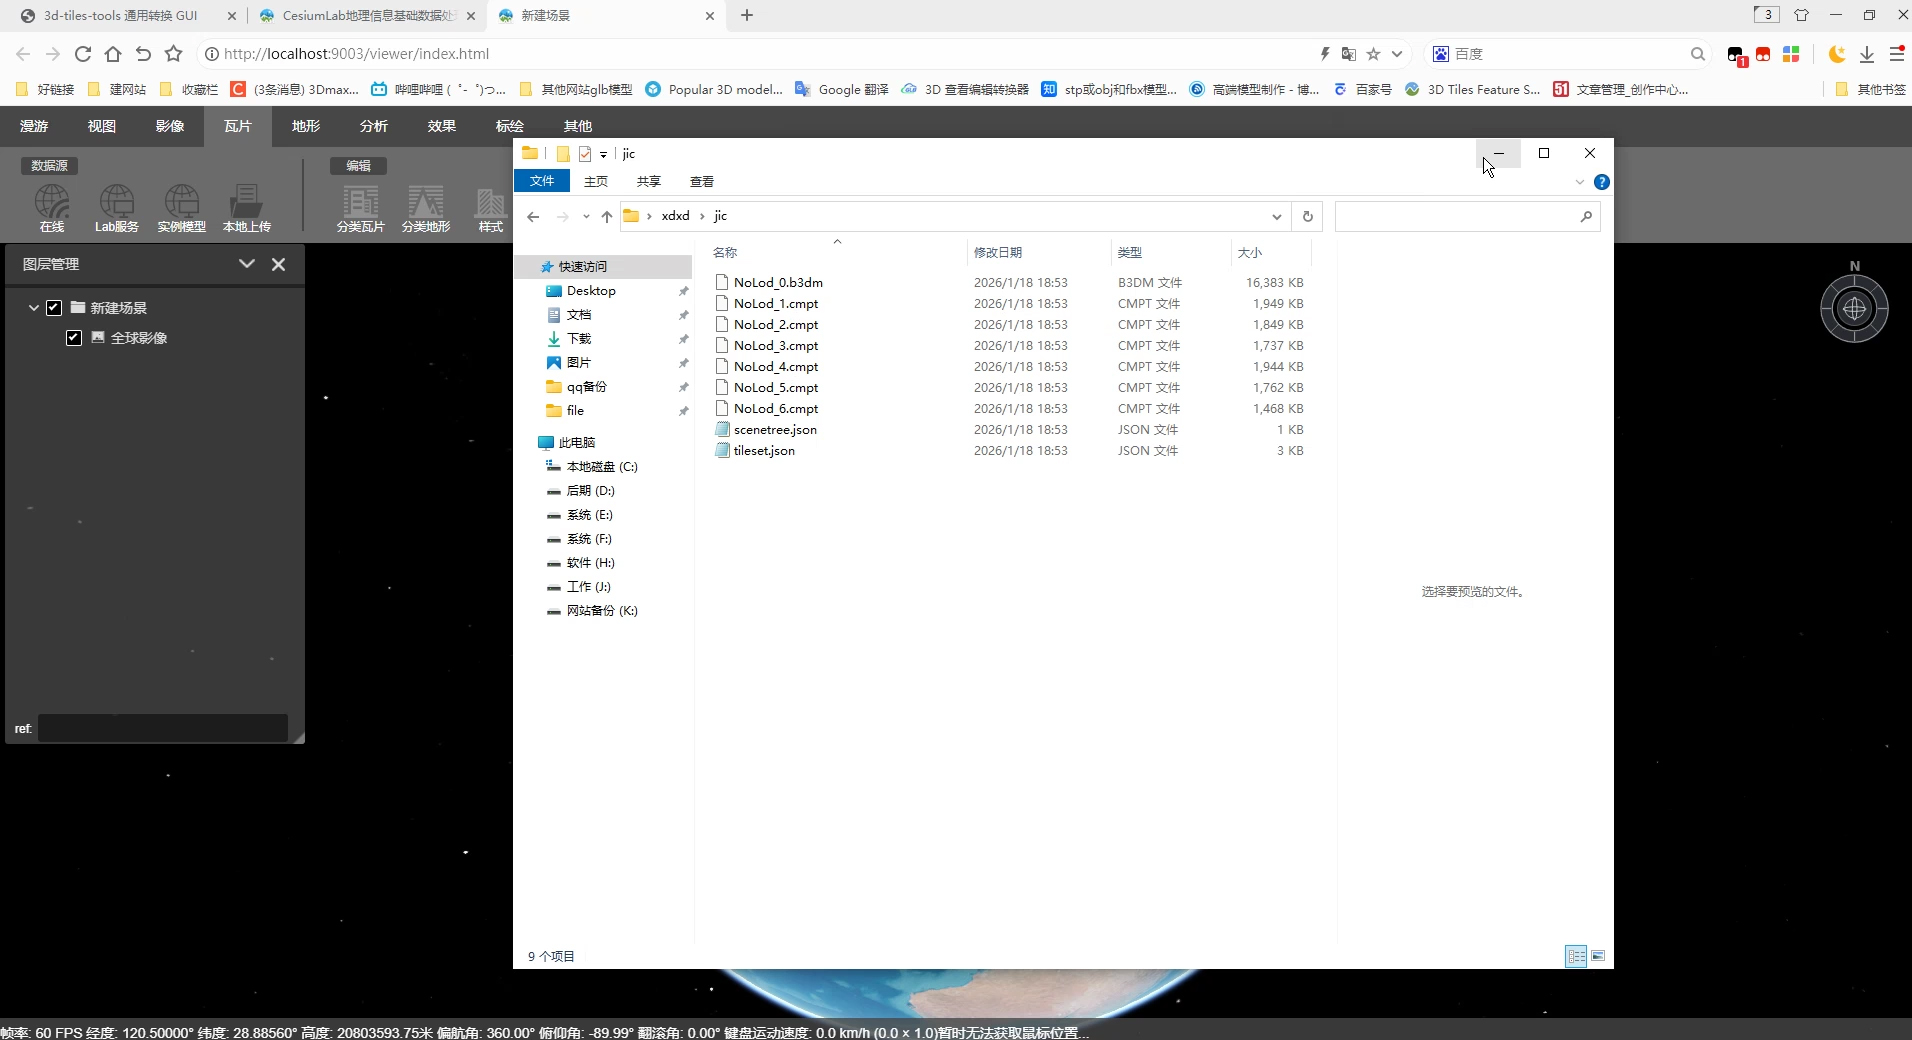The height and width of the screenshot is (1040, 1912).
Task: Collapse the 新建场景 tree node
Action: coord(34,308)
